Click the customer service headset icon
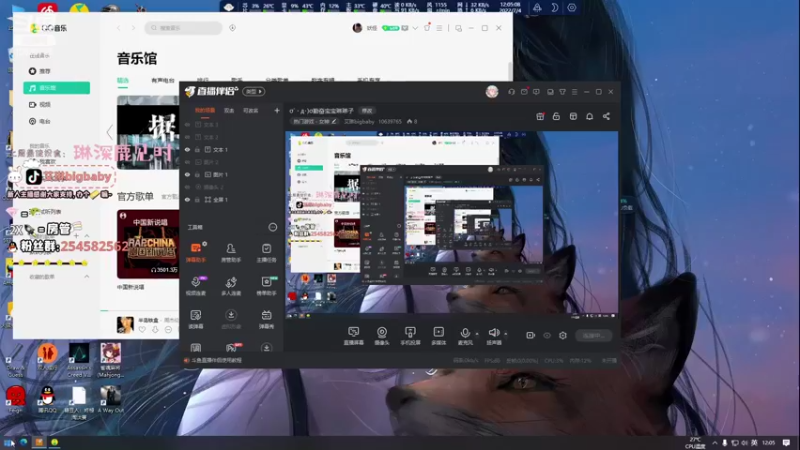The width and height of the screenshot is (800, 450). [511, 92]
